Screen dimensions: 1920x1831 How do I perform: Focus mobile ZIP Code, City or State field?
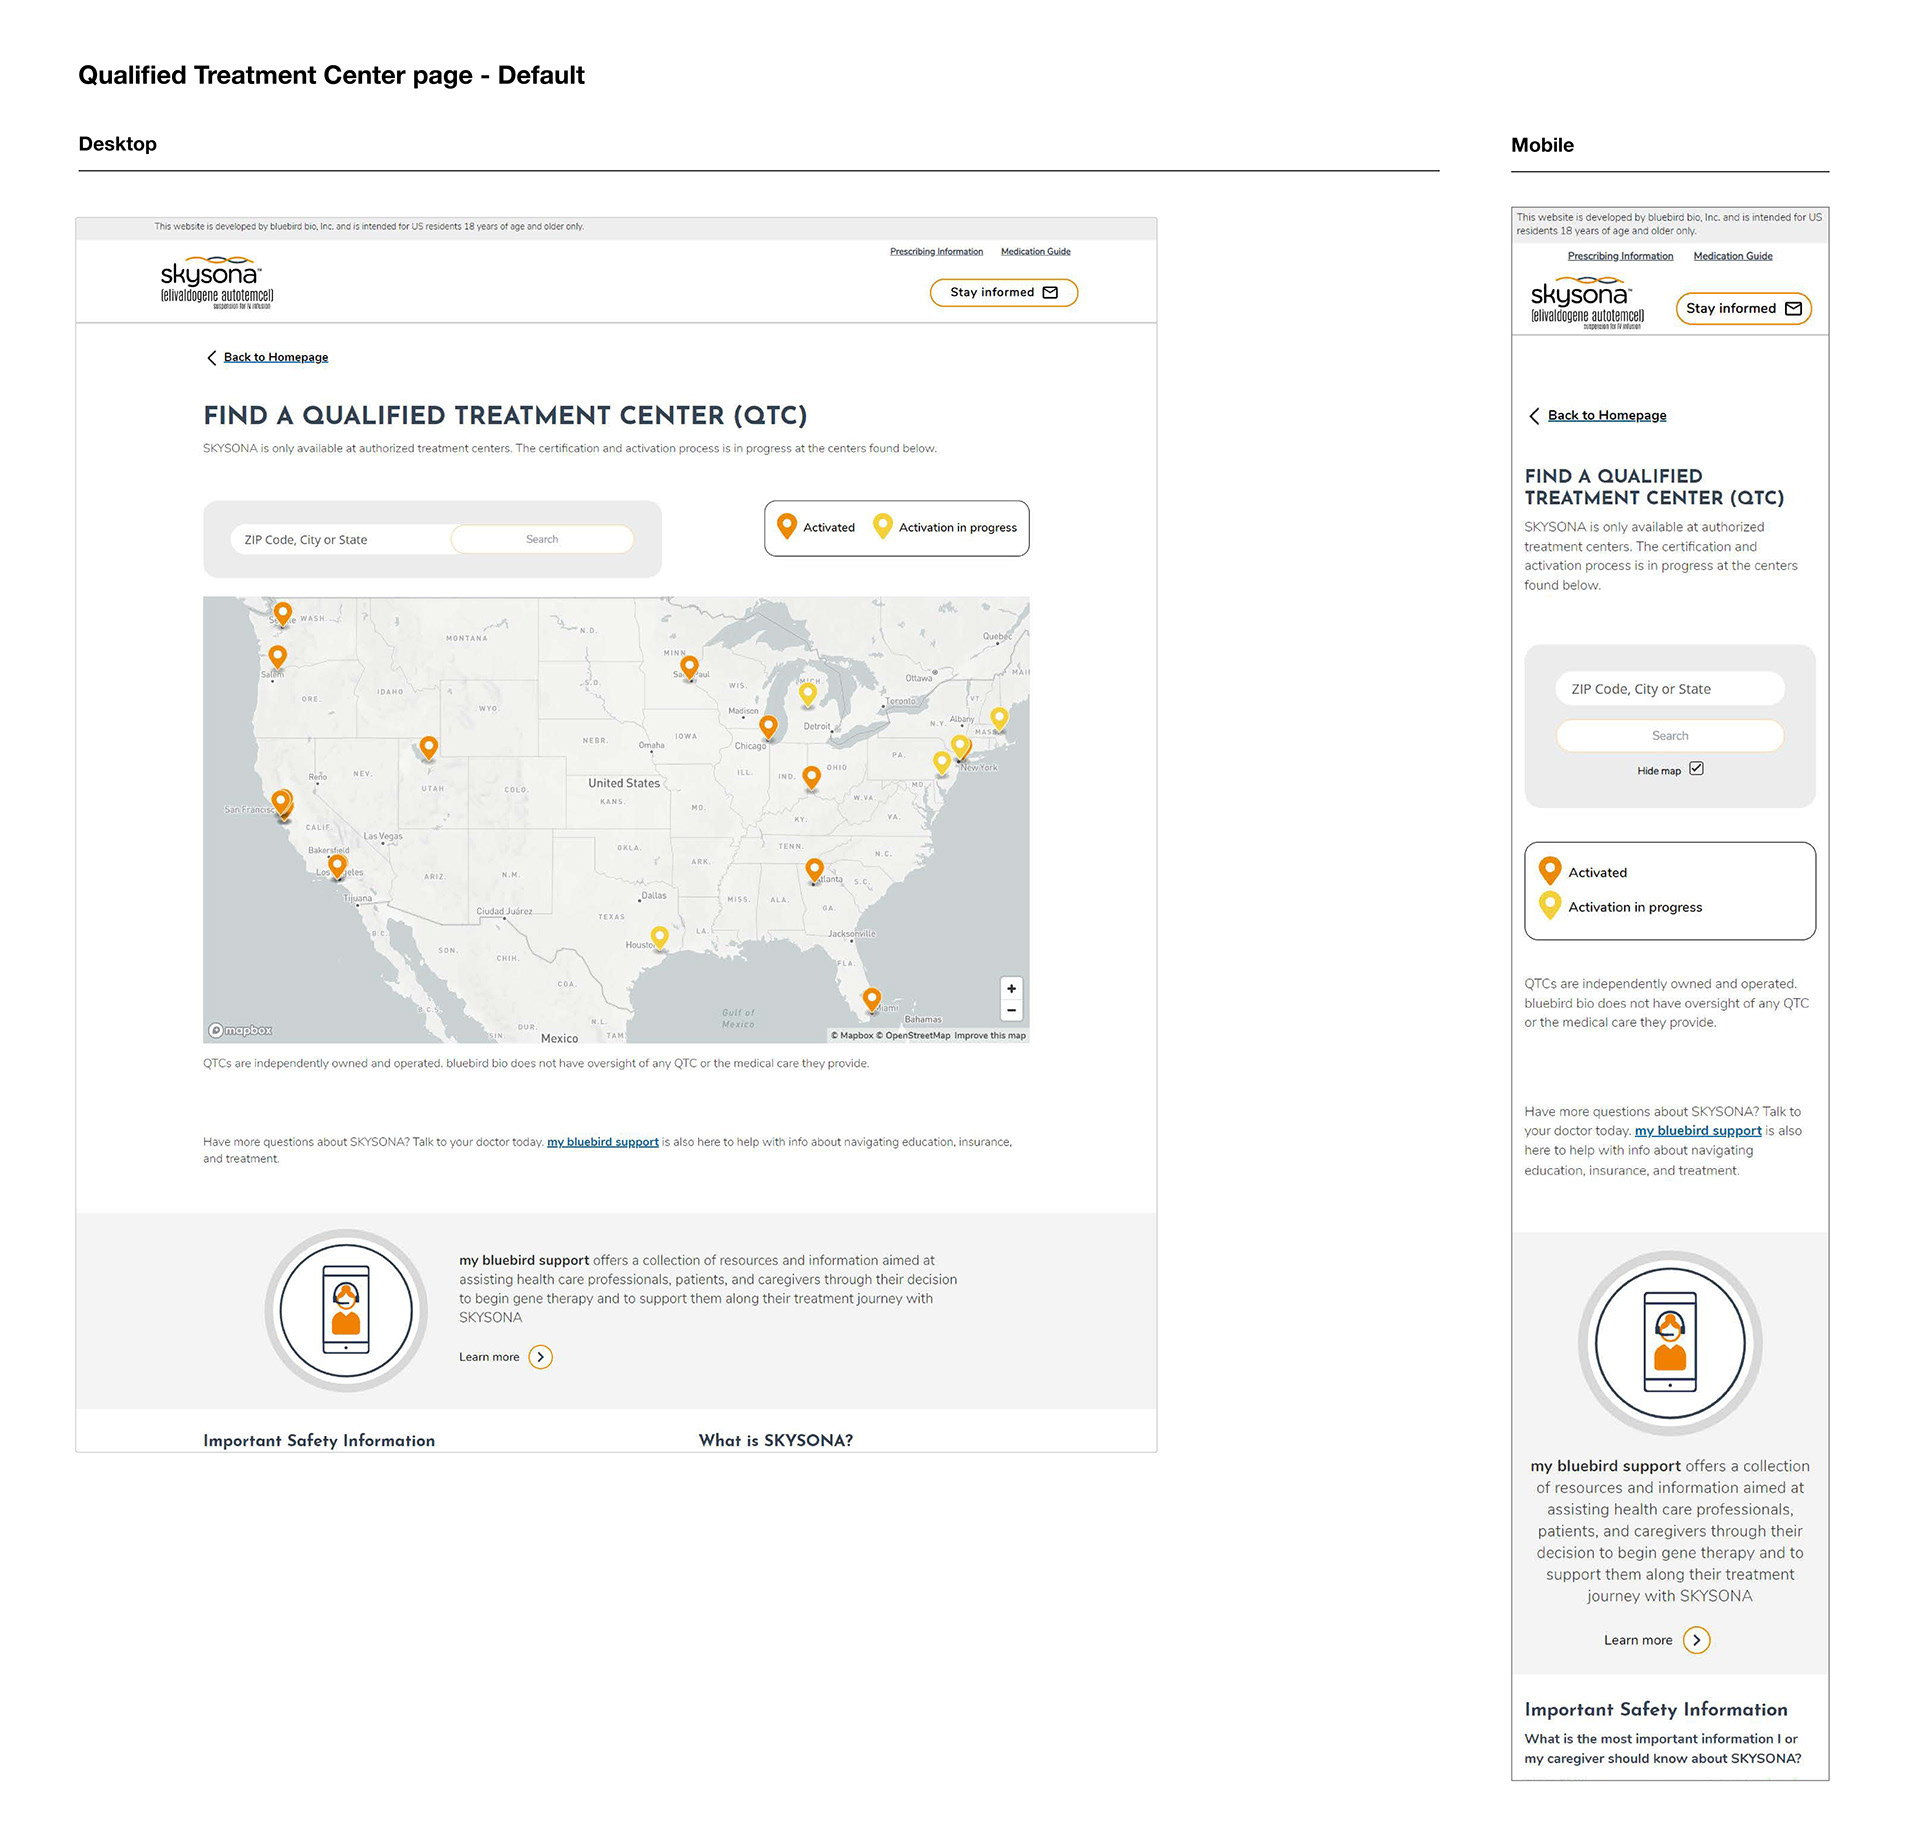(x=1670, y=689)
